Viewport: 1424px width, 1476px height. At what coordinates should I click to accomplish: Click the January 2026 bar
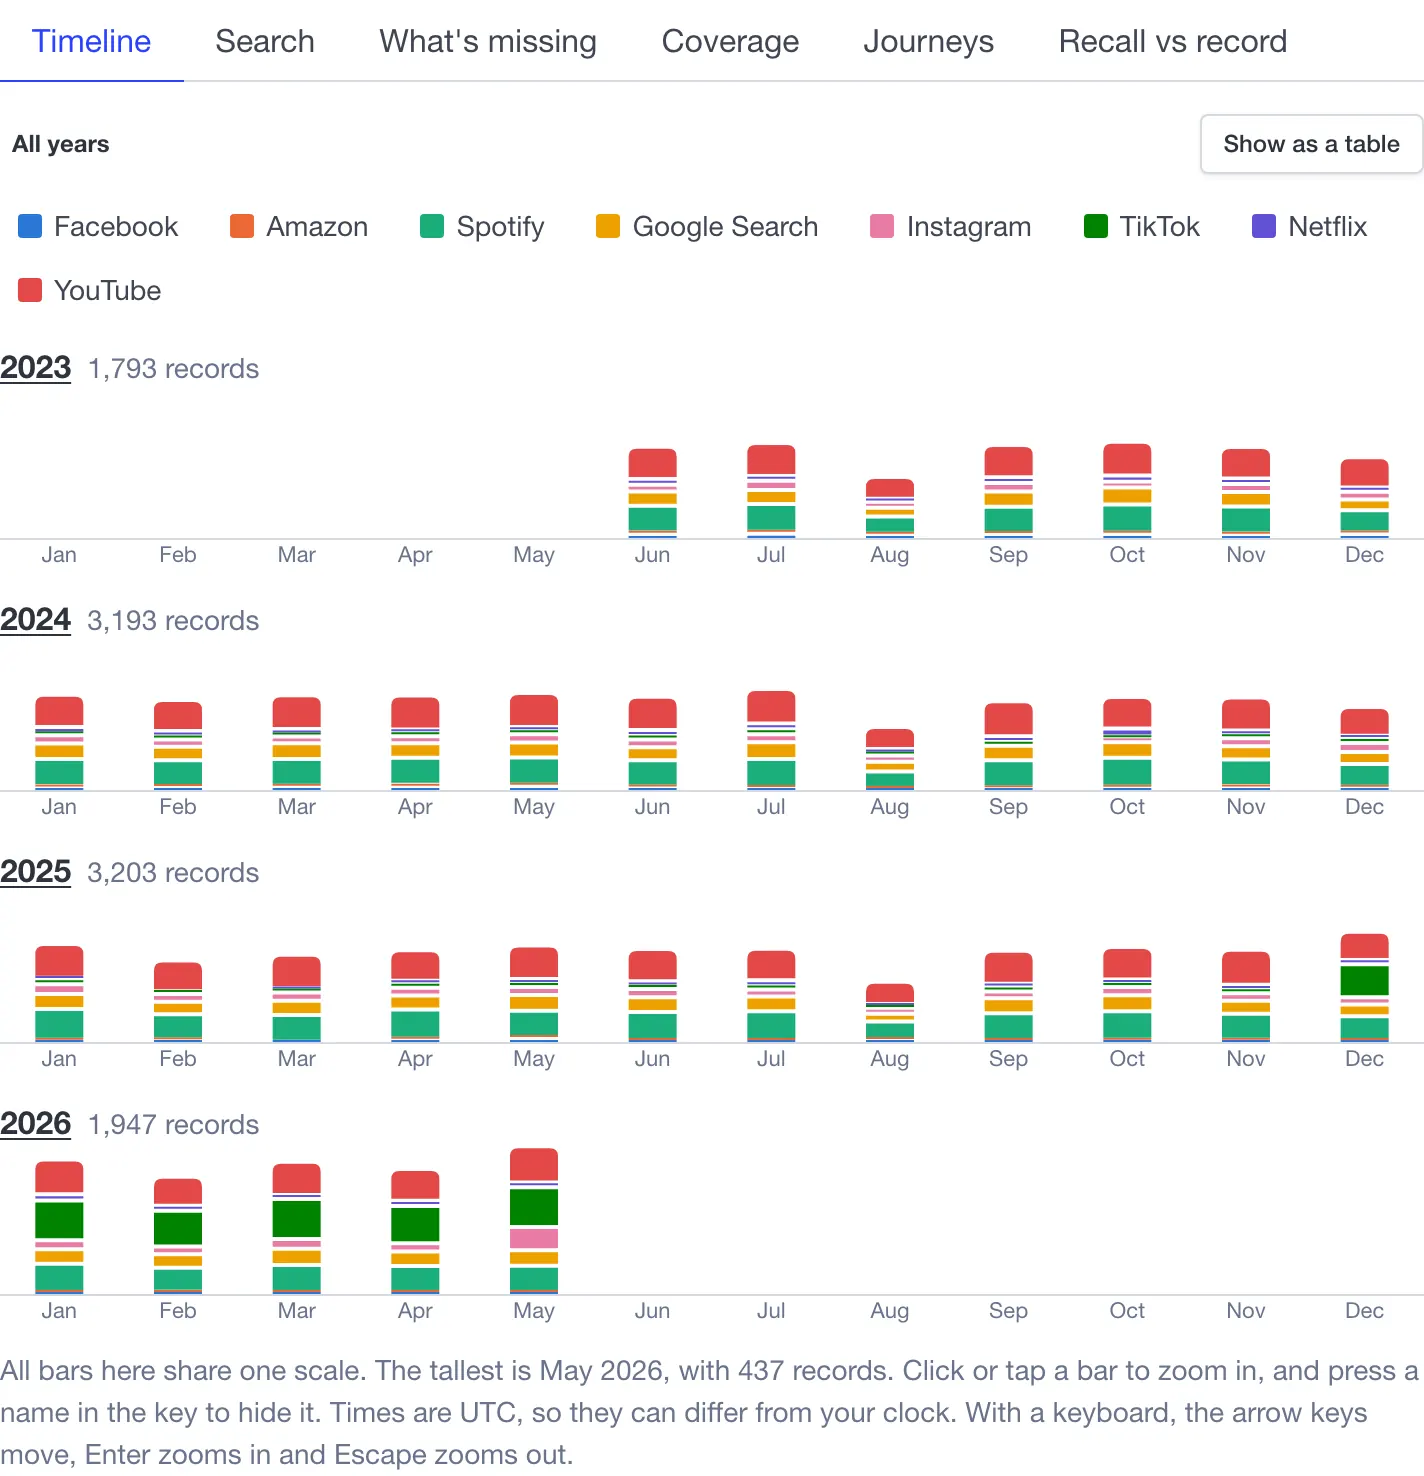click(x=59, y=1228)
